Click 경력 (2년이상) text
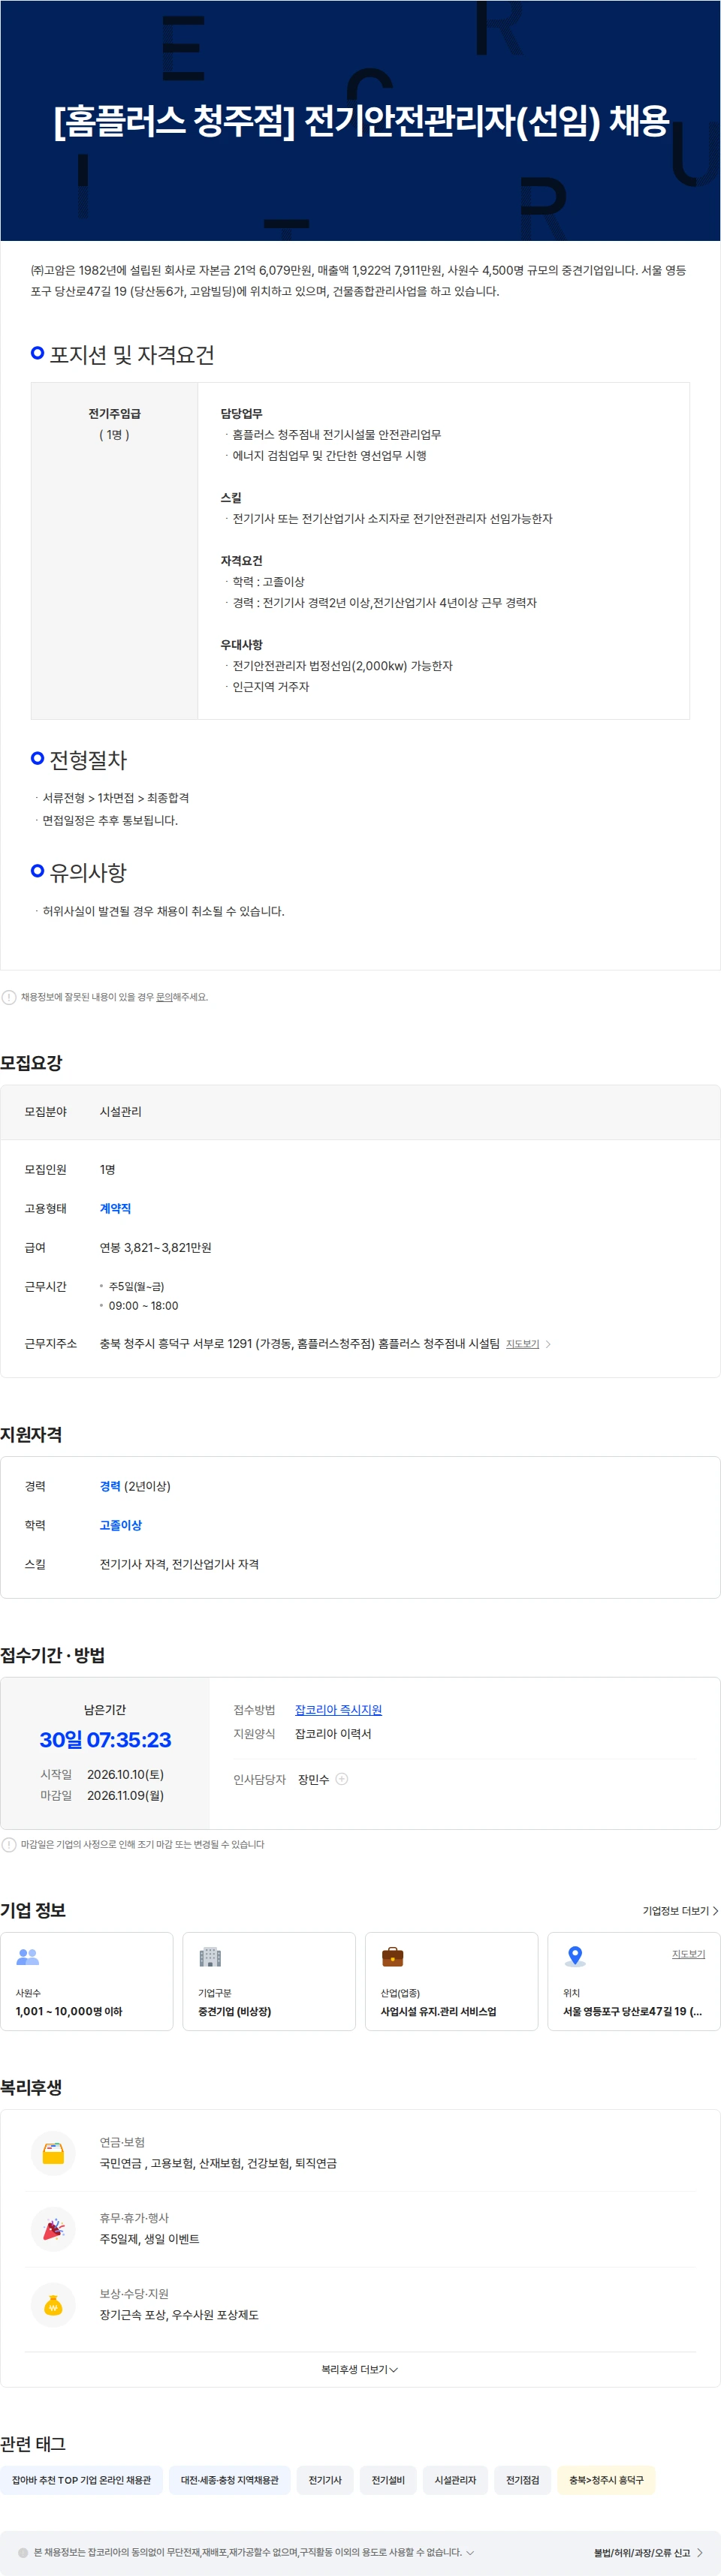 pyautogui.click(x=135, y=1486)
